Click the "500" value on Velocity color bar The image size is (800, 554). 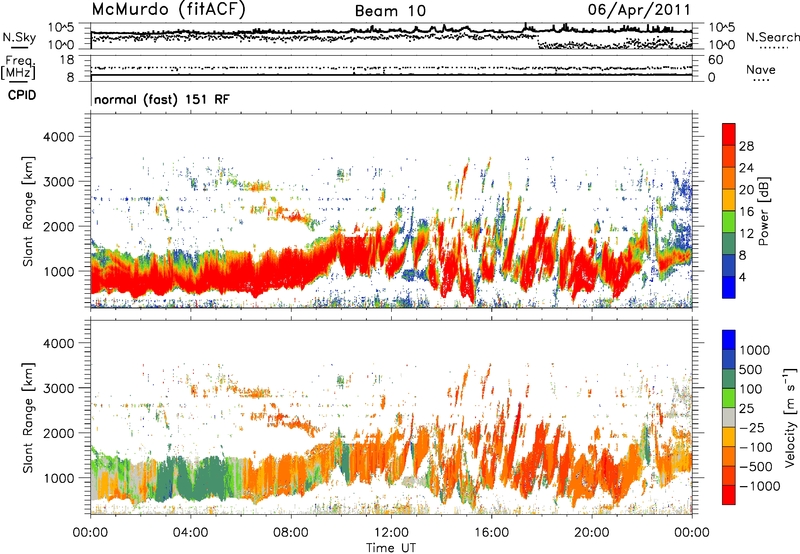751,369
